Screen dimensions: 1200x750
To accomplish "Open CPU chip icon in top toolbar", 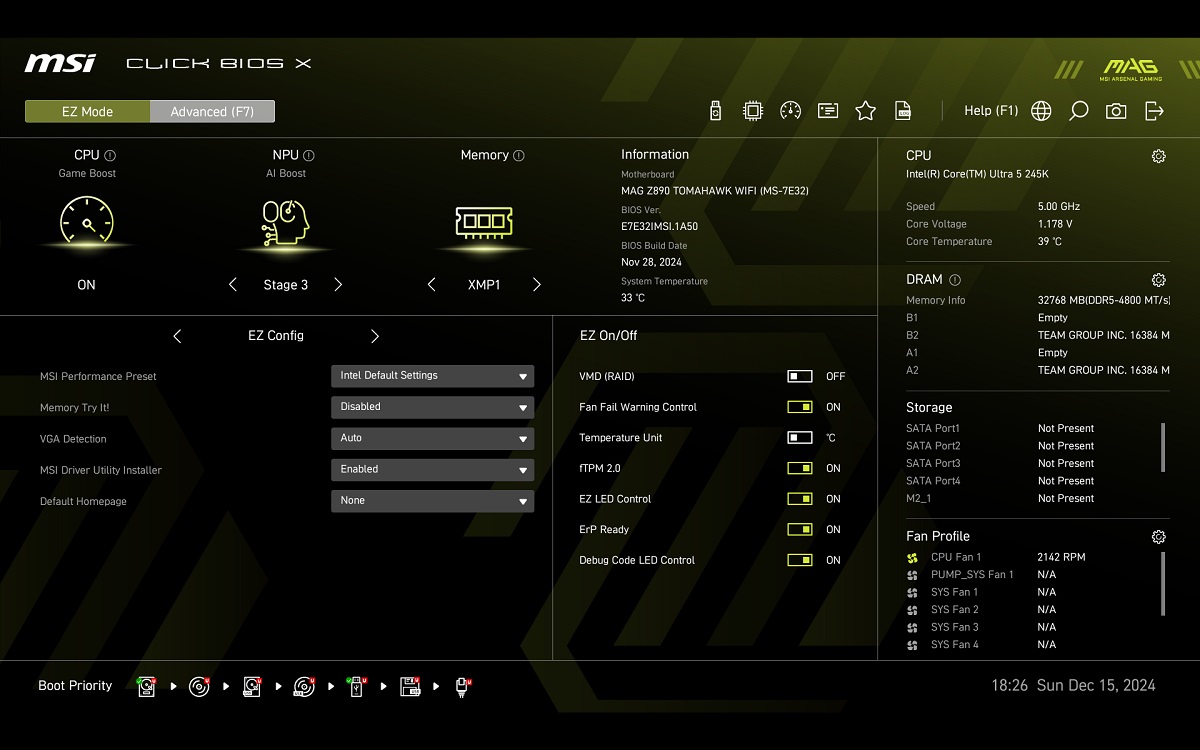I will [753, 111].
